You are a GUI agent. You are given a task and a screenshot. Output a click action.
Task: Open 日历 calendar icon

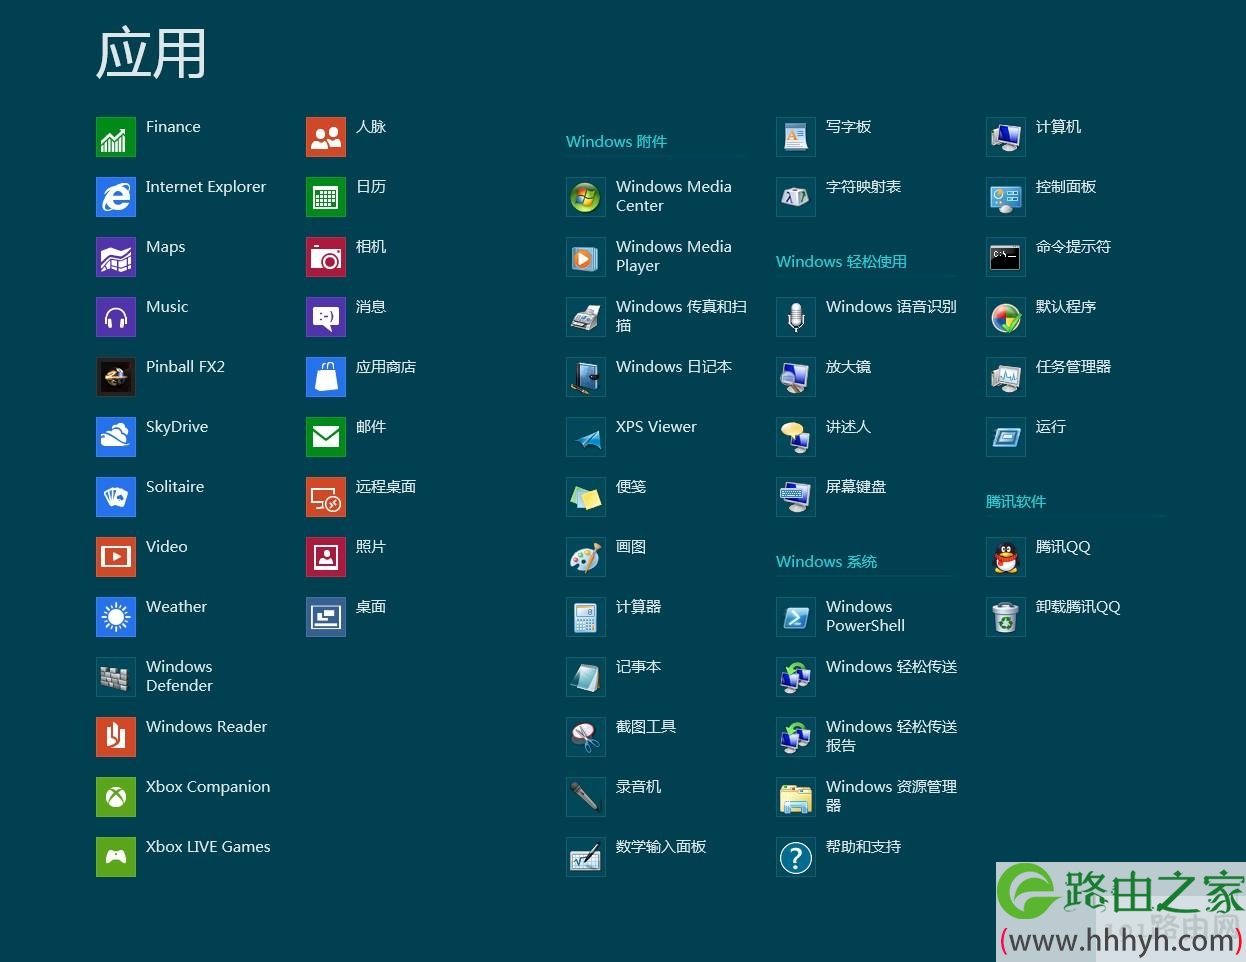pos(326,197)
